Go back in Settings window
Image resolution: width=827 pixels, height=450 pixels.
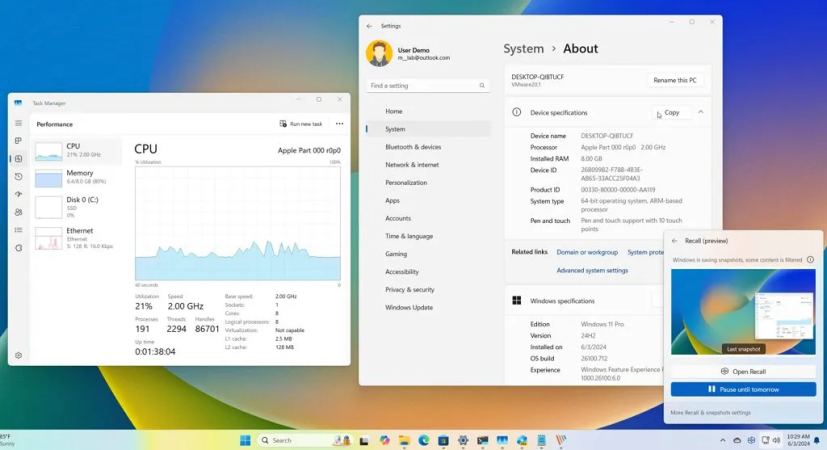click(x=369, y=26)
